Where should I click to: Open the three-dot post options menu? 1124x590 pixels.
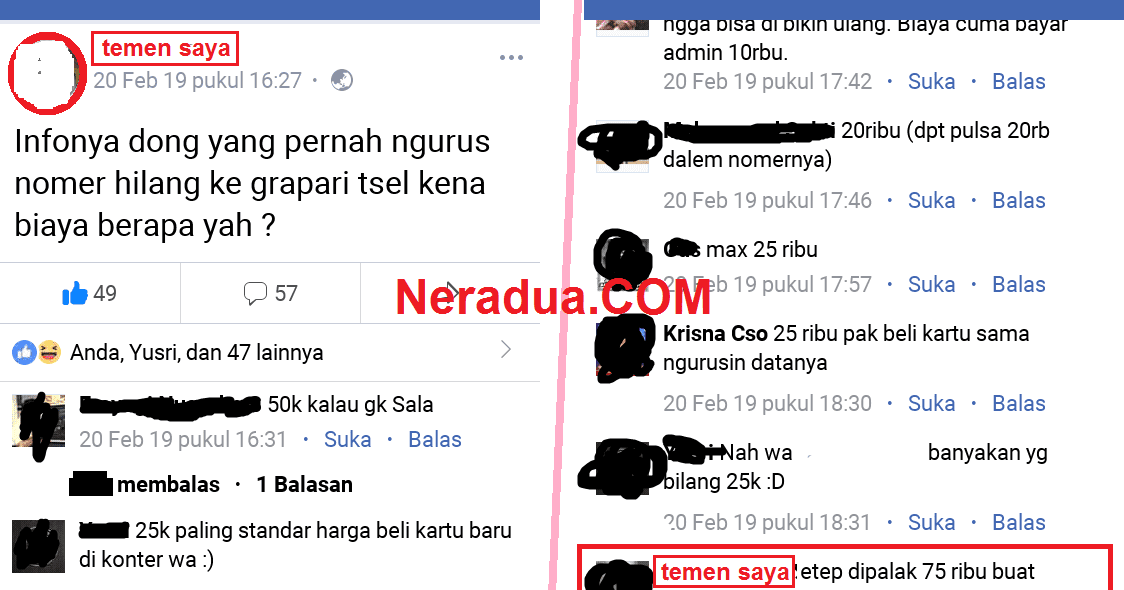[511, 57]
